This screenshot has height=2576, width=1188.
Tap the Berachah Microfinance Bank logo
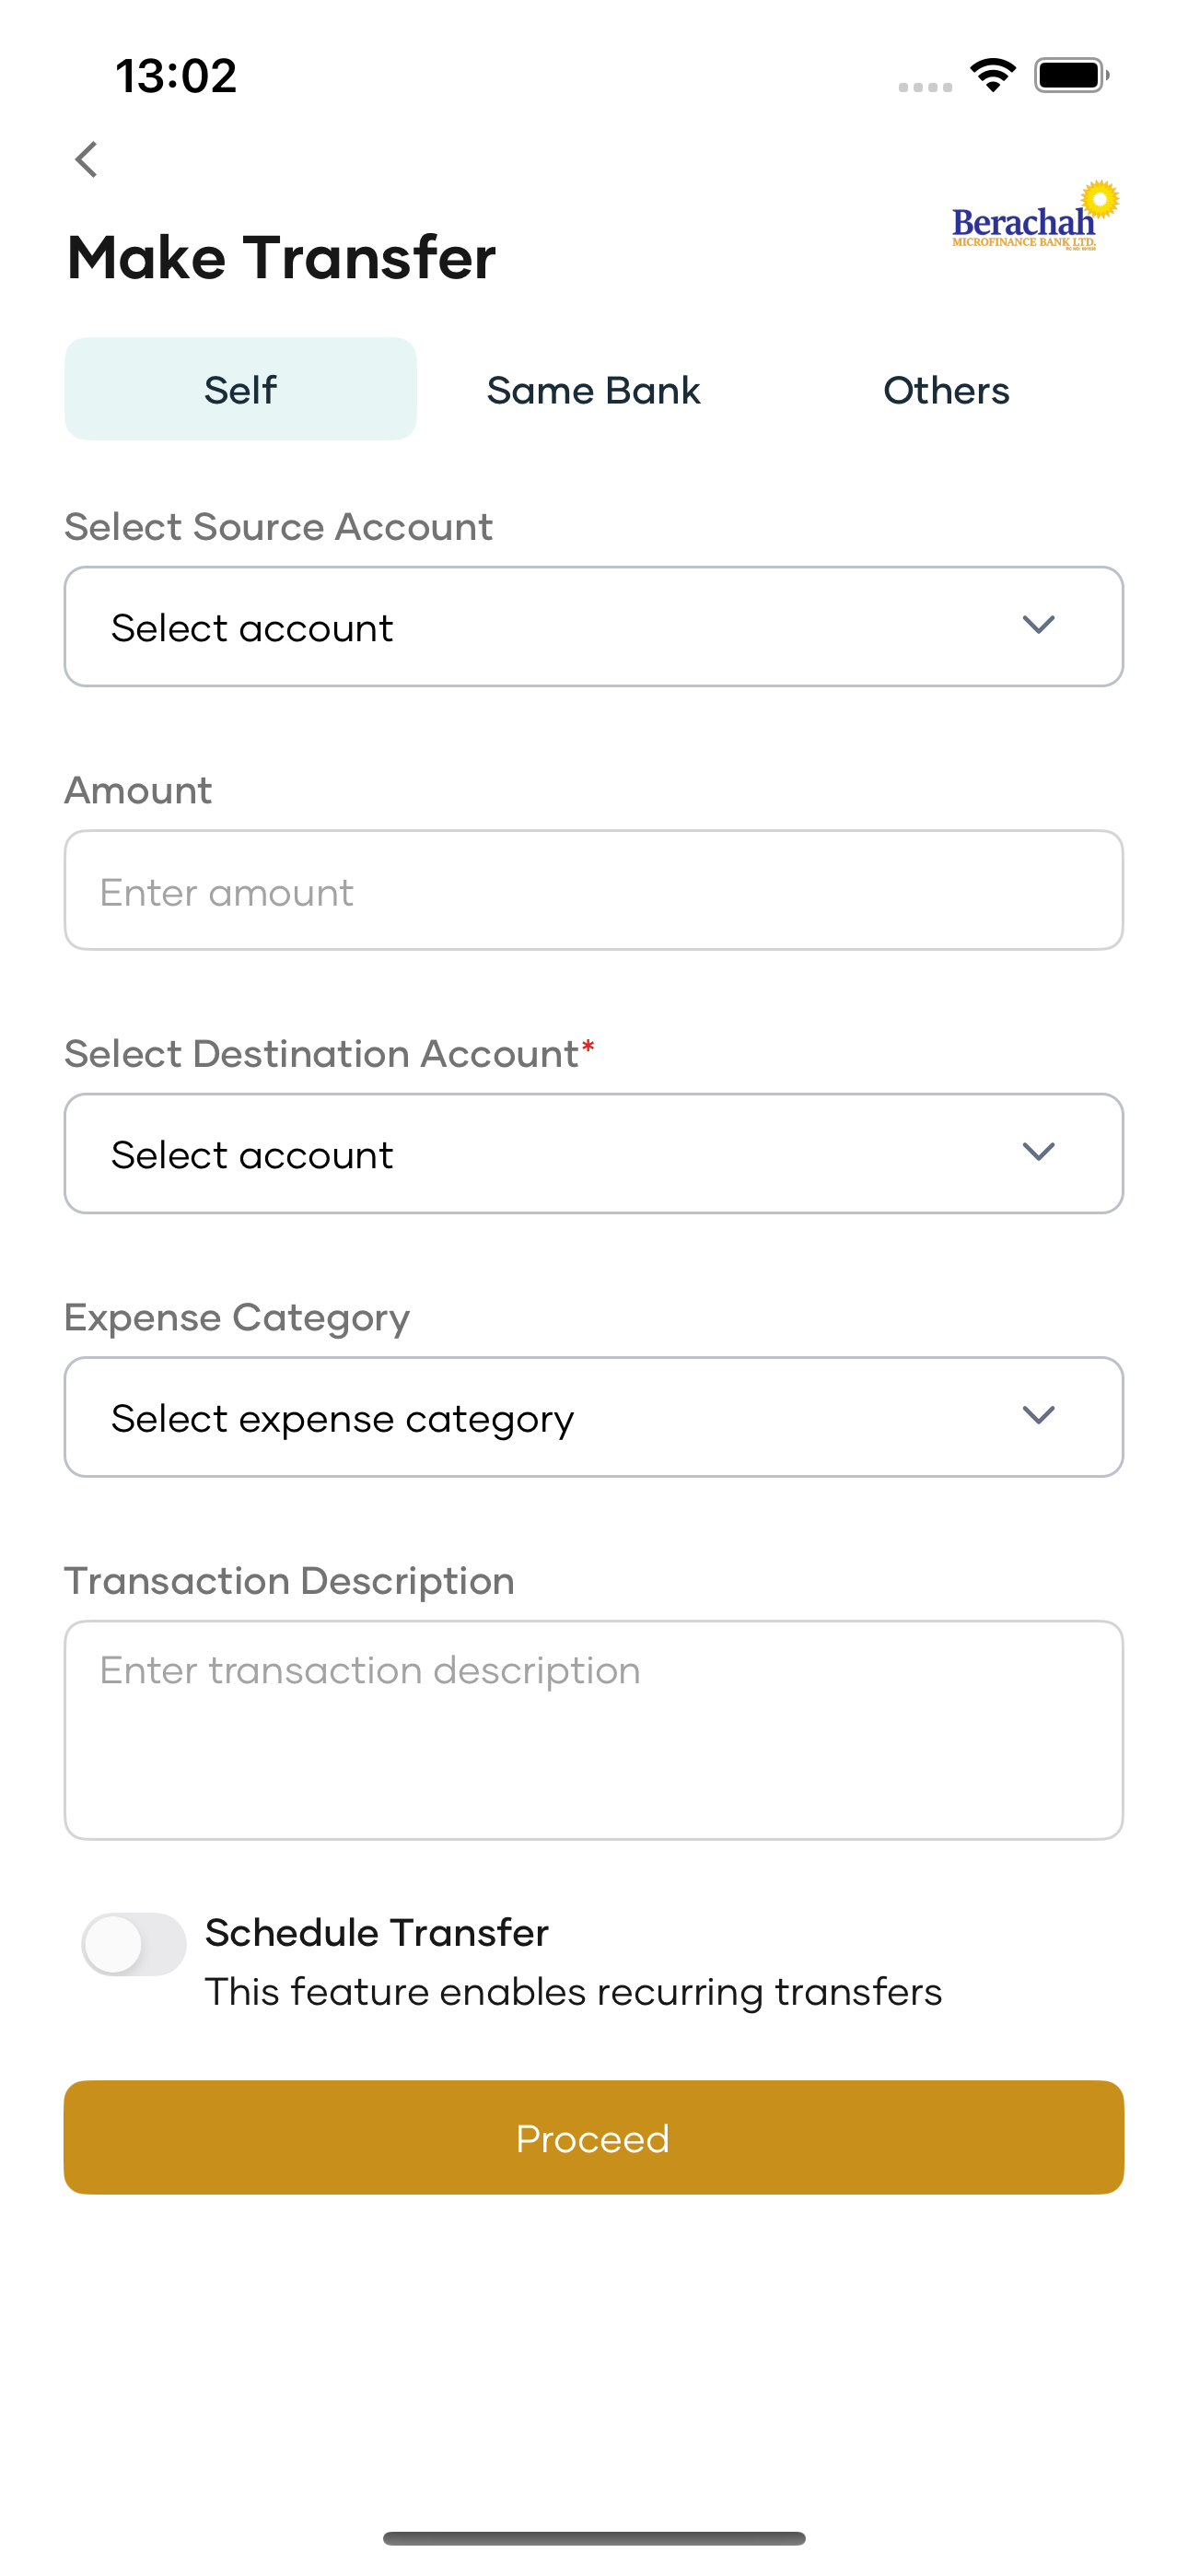(1035, 216)
